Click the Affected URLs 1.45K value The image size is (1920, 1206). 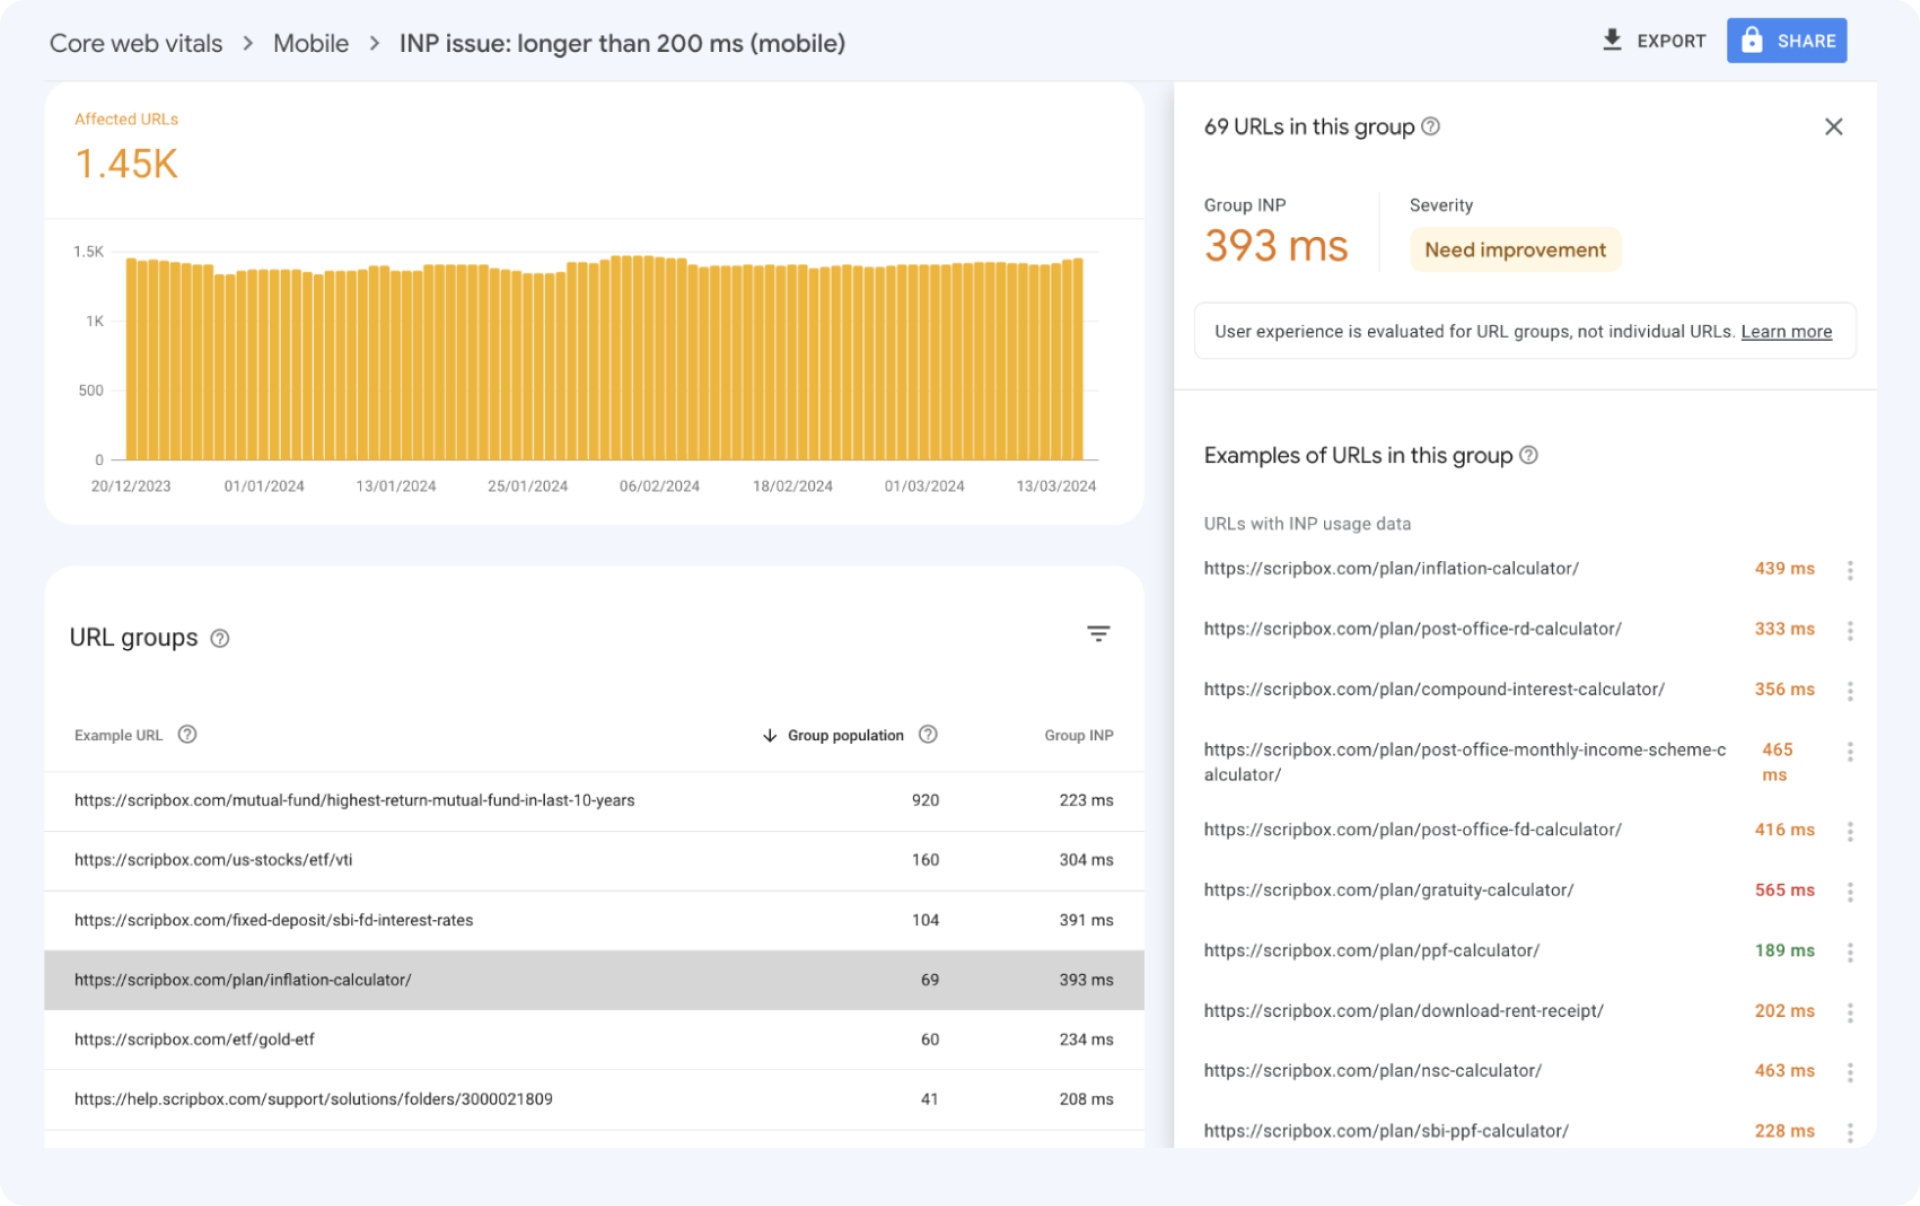point(126,164)
